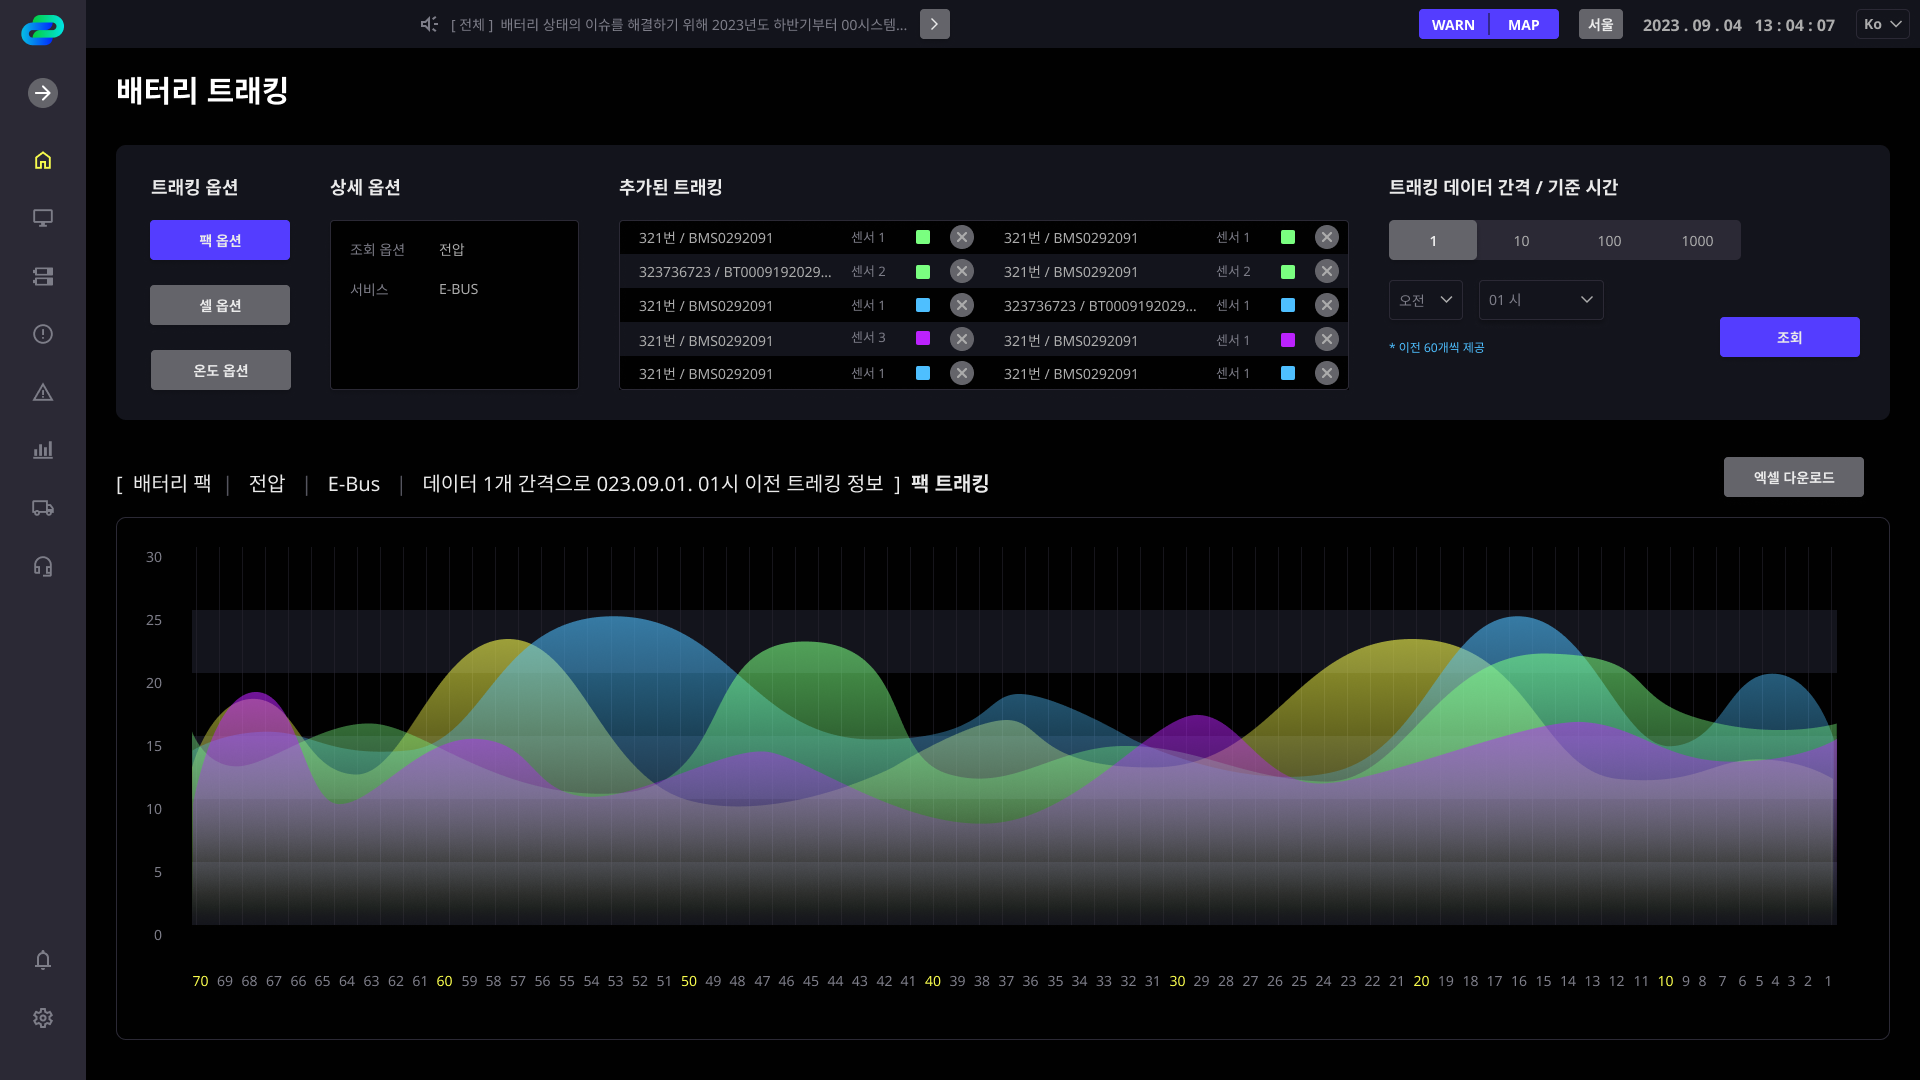Click the 20 marker on the chart x-axis
This screenshot has width=1920, height=1080.
click(1421, 981)
